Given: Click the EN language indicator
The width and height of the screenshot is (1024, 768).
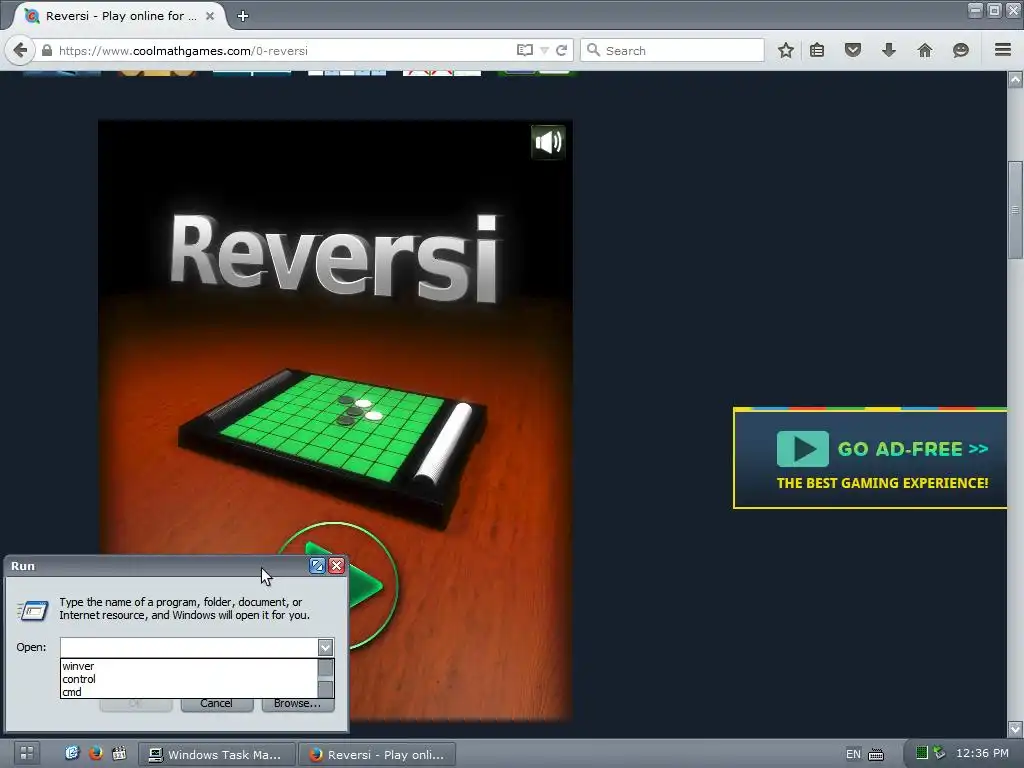Looking at the screenshot, I should [853, 754].
